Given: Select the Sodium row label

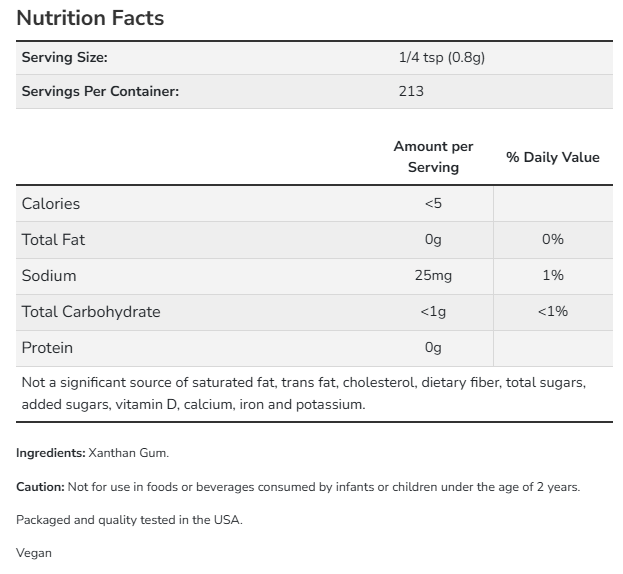Looking at the screenshot, I should [49, 275].
